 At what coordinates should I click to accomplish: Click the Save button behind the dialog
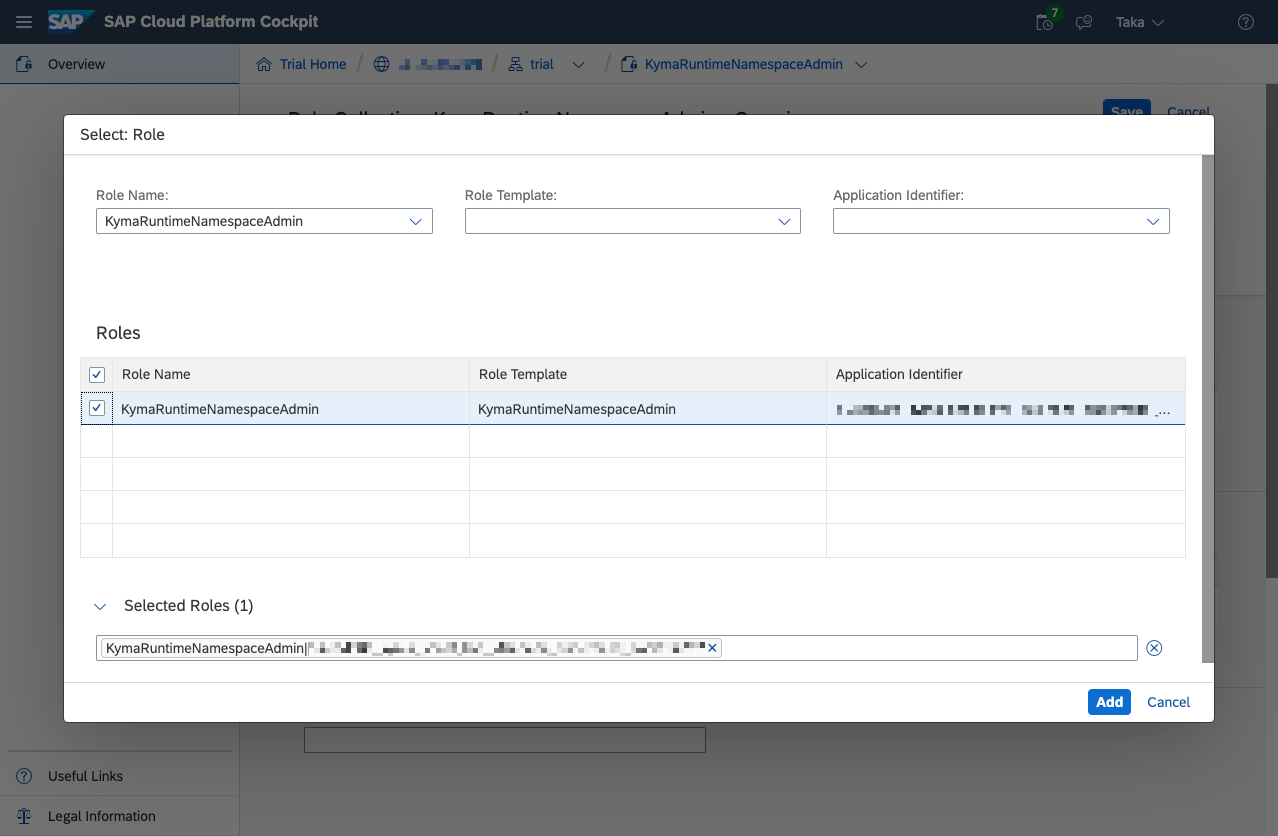click(1127, 108)
